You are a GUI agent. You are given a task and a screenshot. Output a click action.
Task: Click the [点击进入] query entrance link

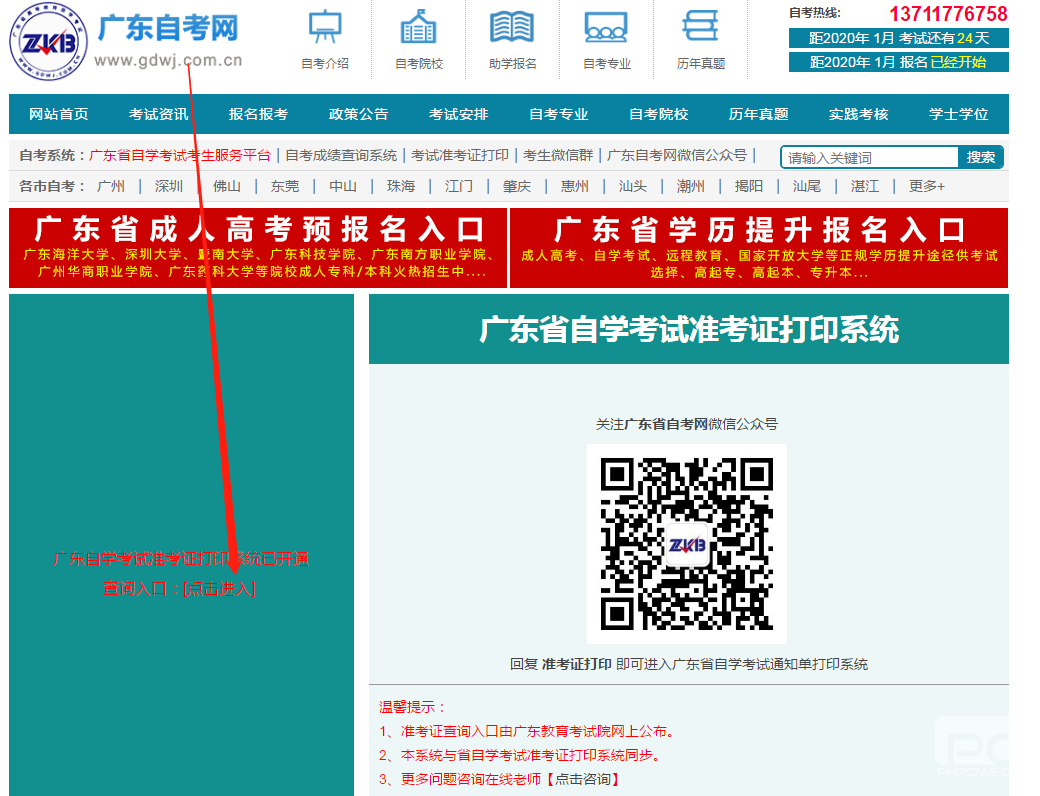pyautogui.click(x=219, y=589)
